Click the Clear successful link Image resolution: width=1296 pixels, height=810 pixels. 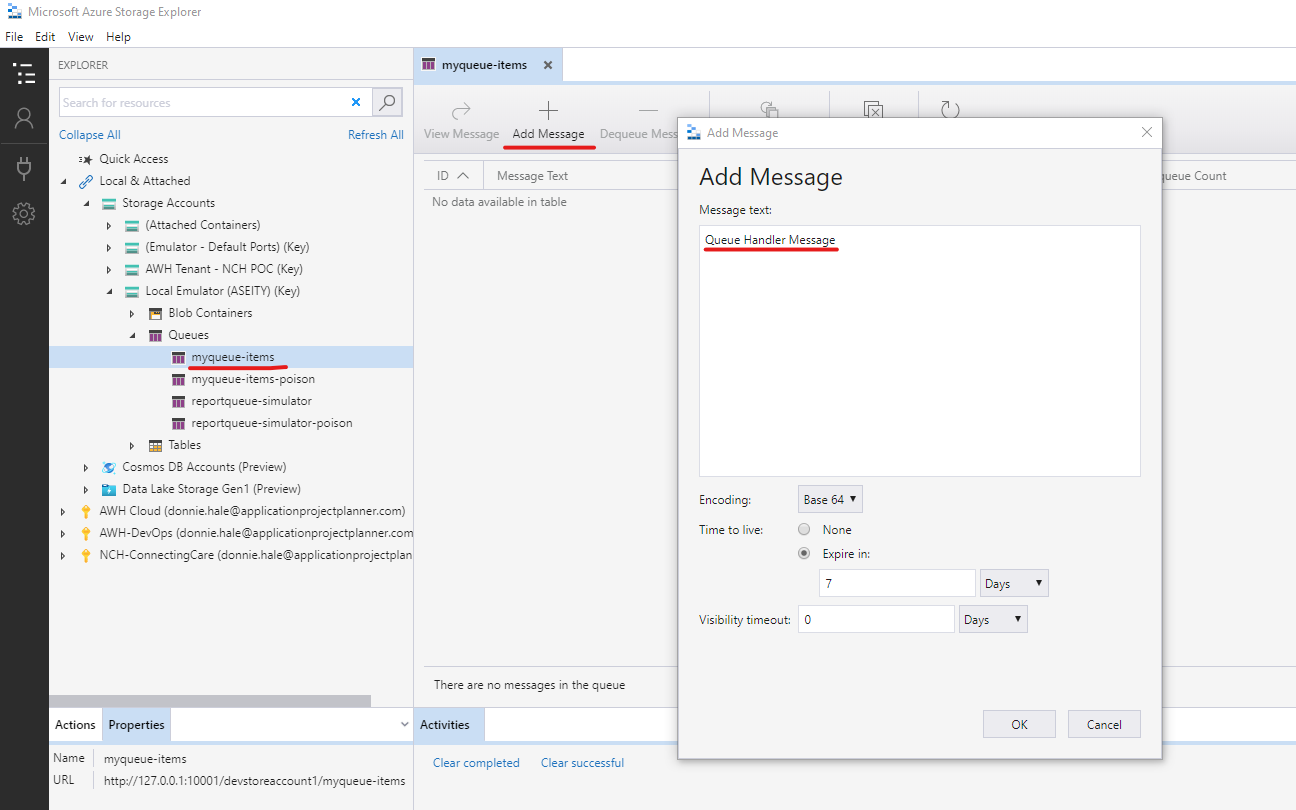coord(582,763)
